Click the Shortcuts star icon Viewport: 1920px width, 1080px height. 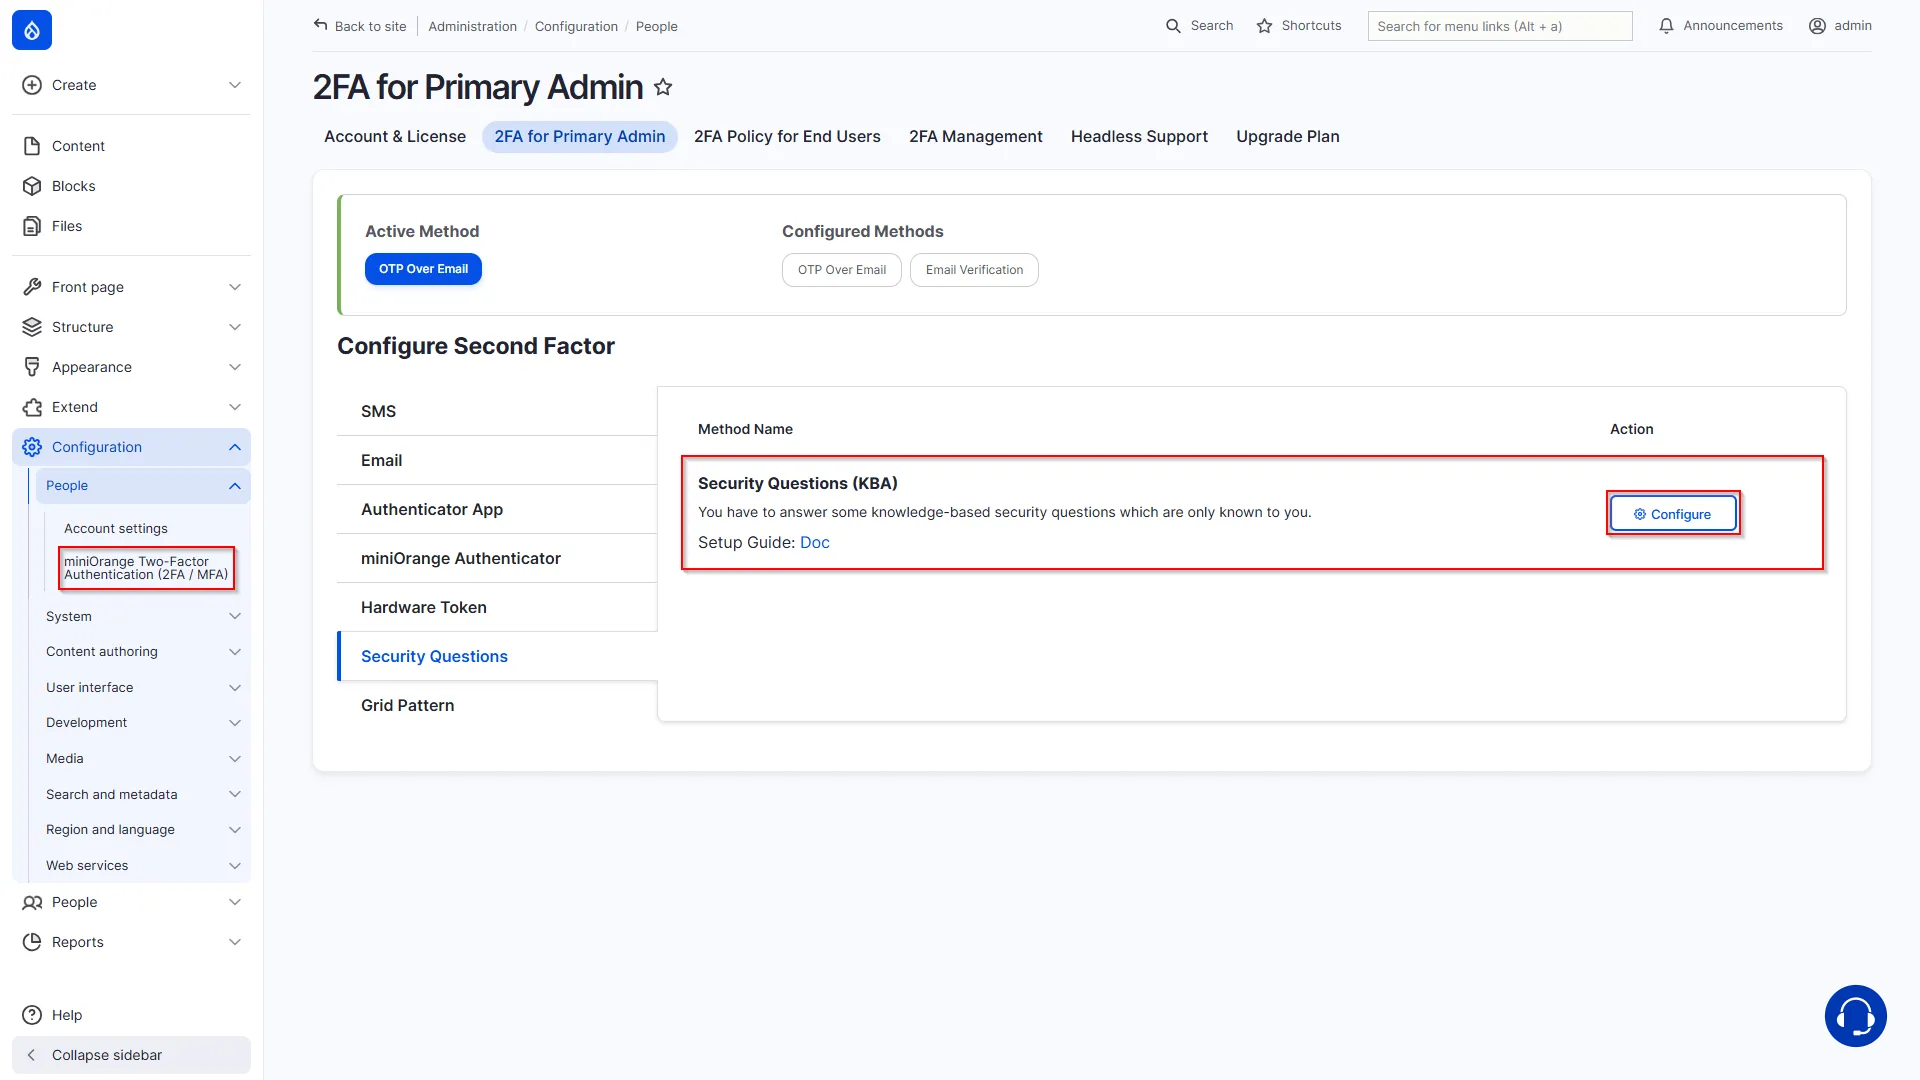1264,26
